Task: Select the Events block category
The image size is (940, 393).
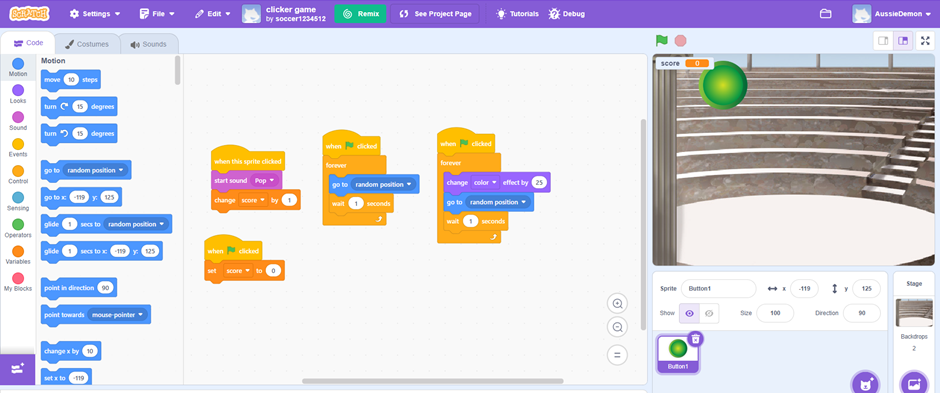Action: (18, 148)
